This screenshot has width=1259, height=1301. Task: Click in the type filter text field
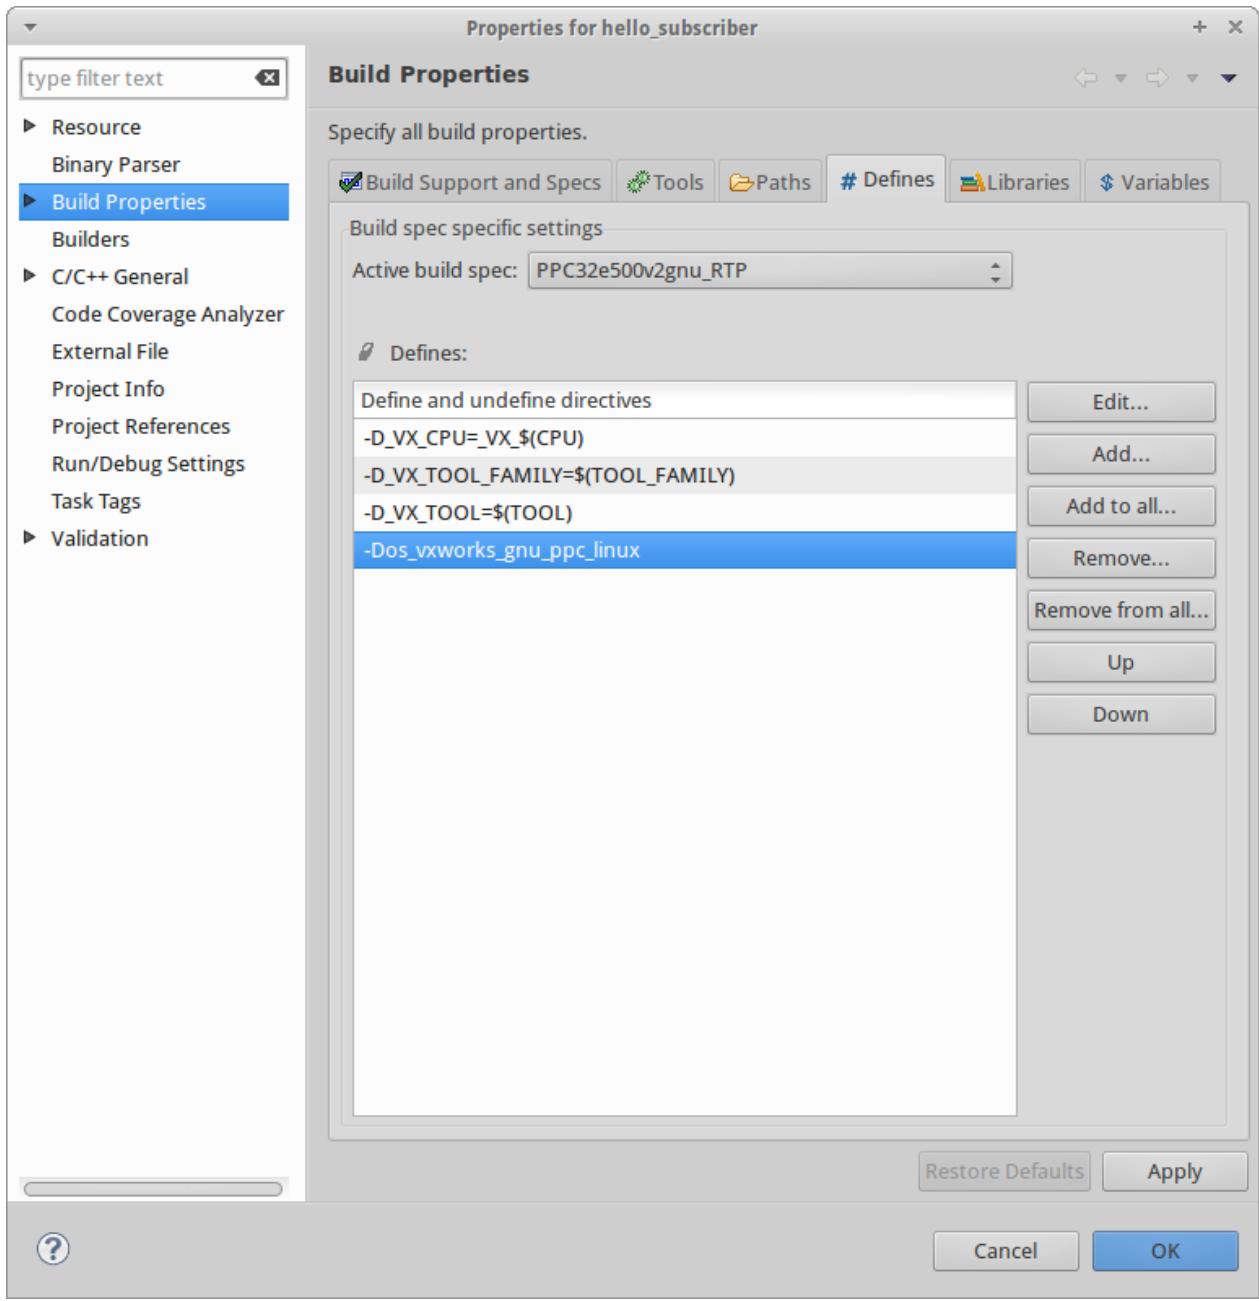click(138, 78)
